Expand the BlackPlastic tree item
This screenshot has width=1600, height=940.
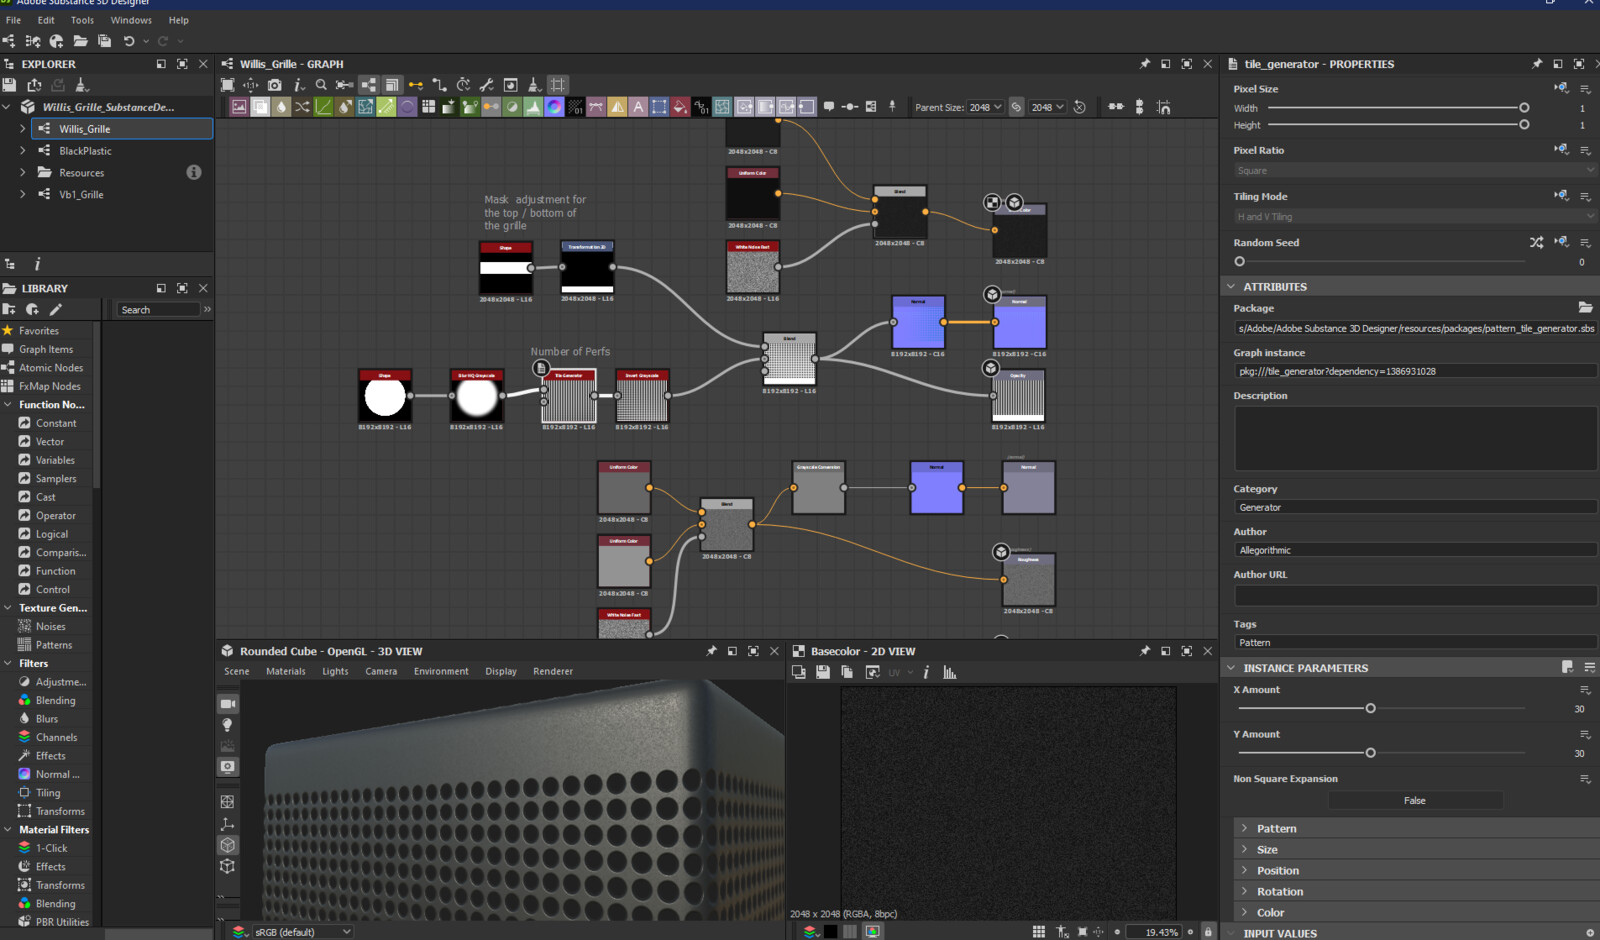tap(23, 151)
